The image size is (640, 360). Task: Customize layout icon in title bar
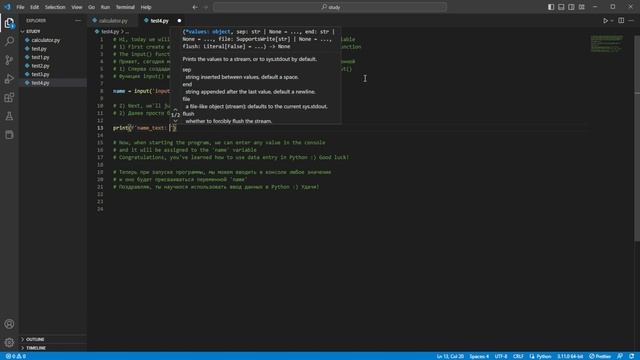(582, 7)
